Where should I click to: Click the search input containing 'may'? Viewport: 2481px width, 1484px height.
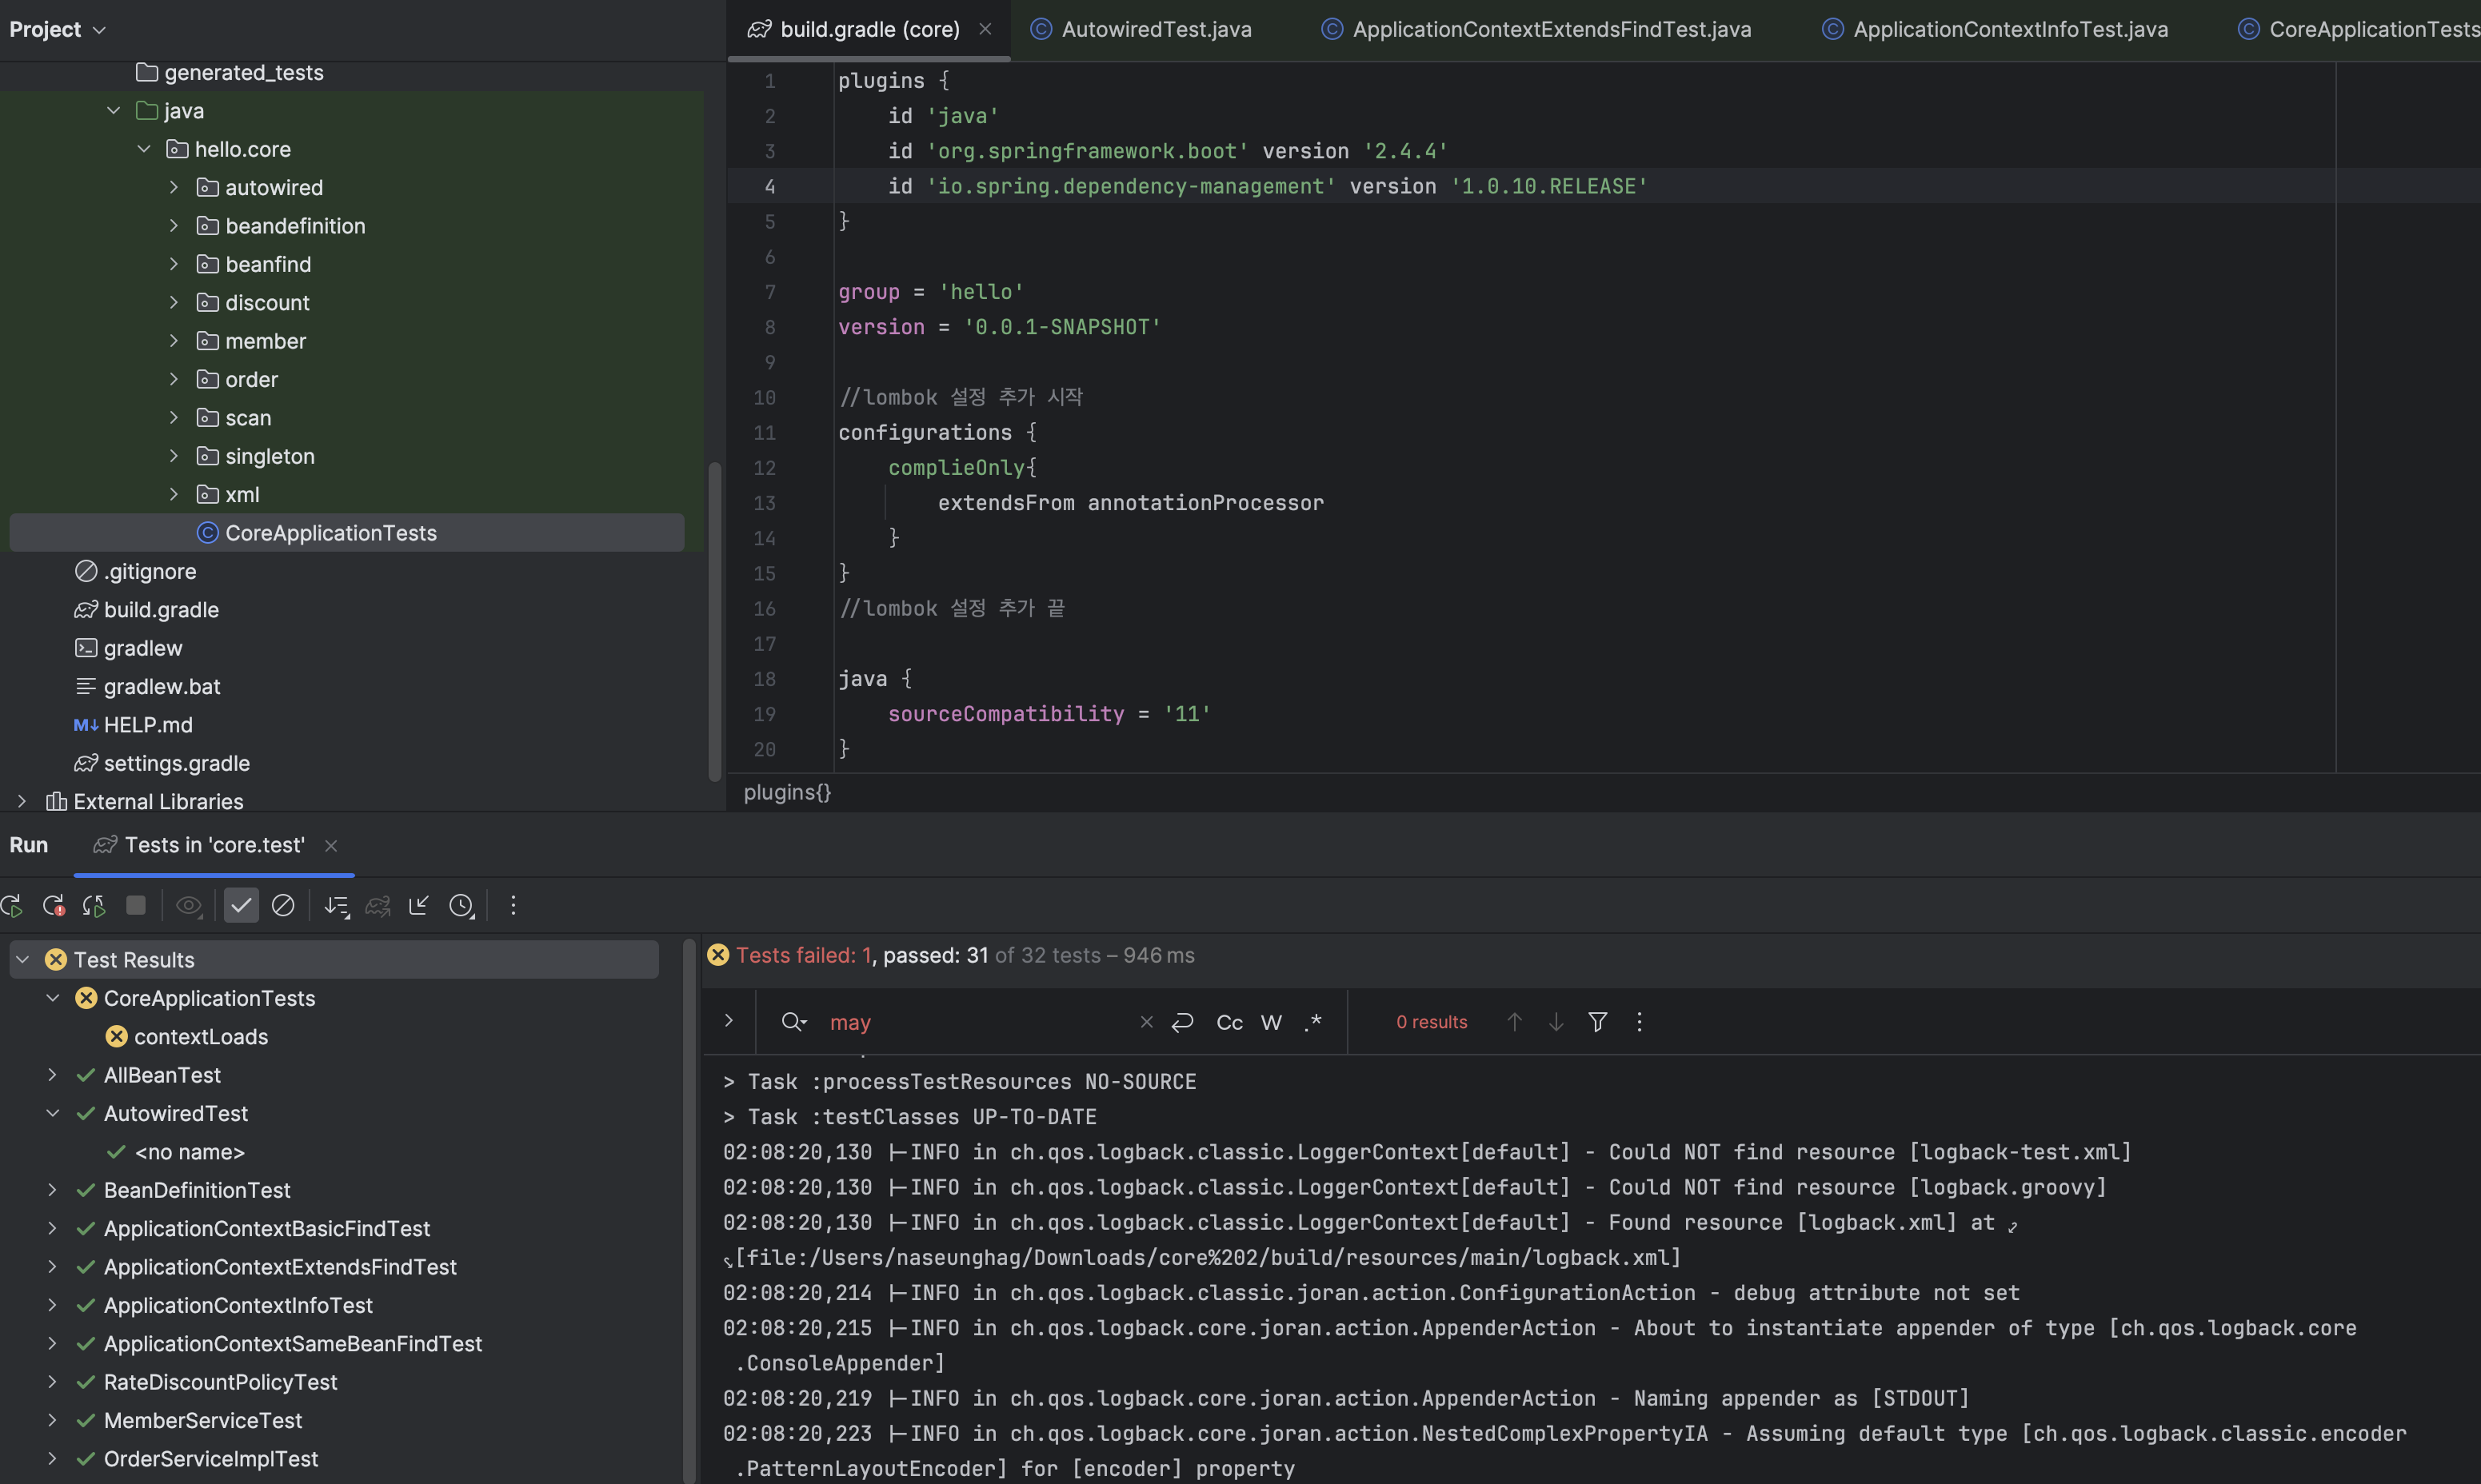[x=980, y=1022]
